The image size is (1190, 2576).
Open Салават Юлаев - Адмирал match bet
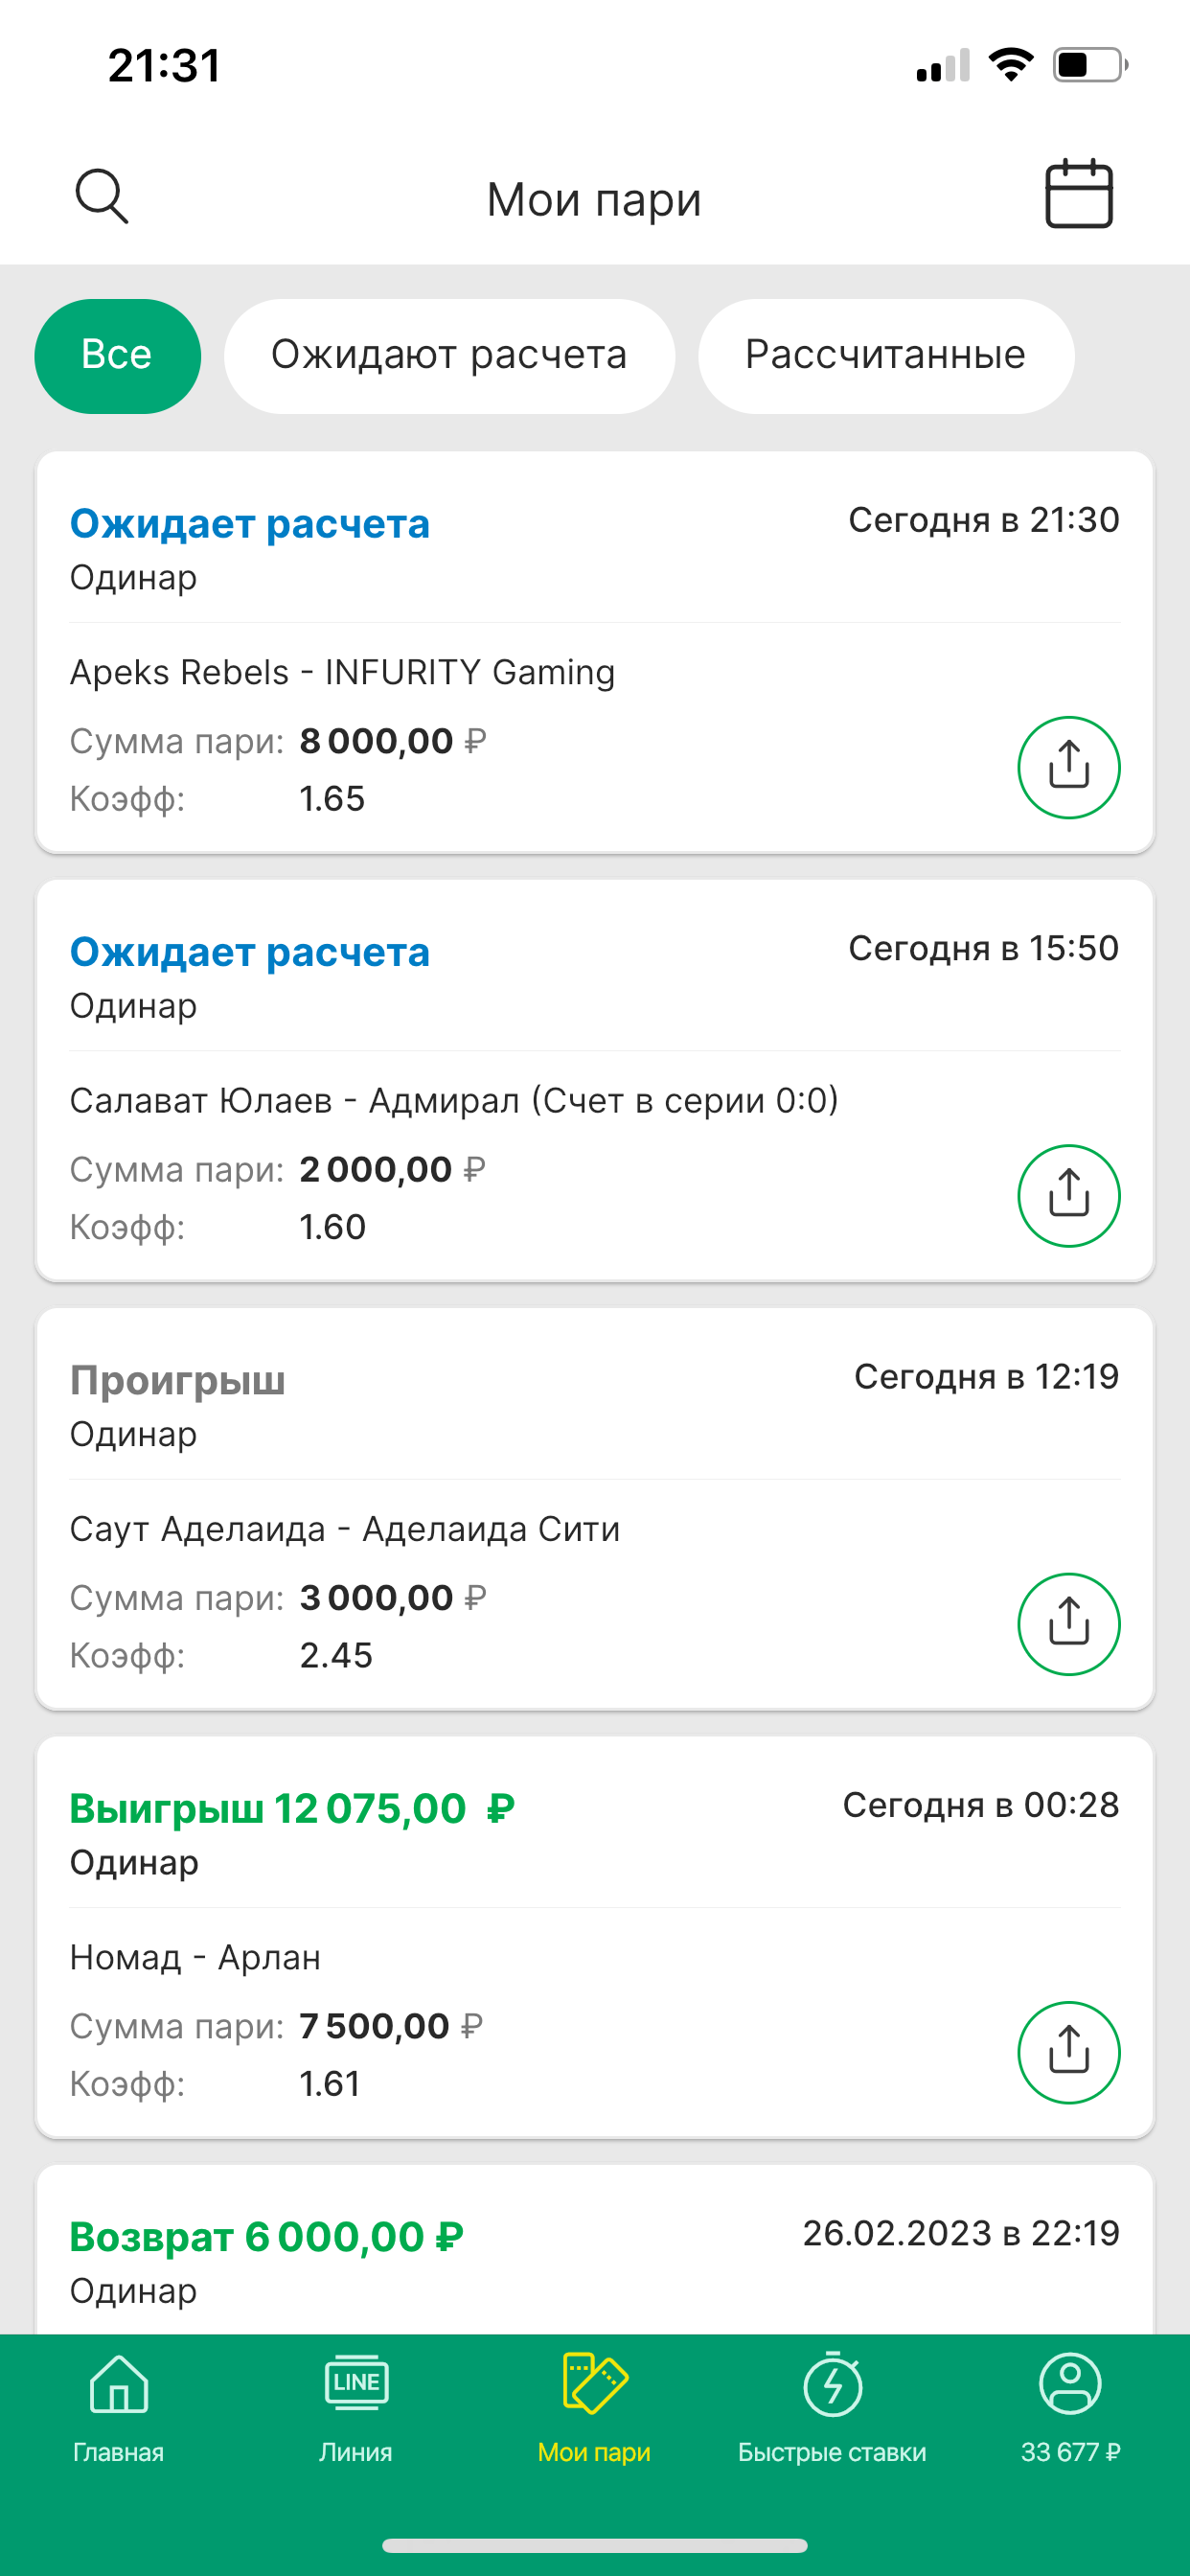tap(453, 1101)
